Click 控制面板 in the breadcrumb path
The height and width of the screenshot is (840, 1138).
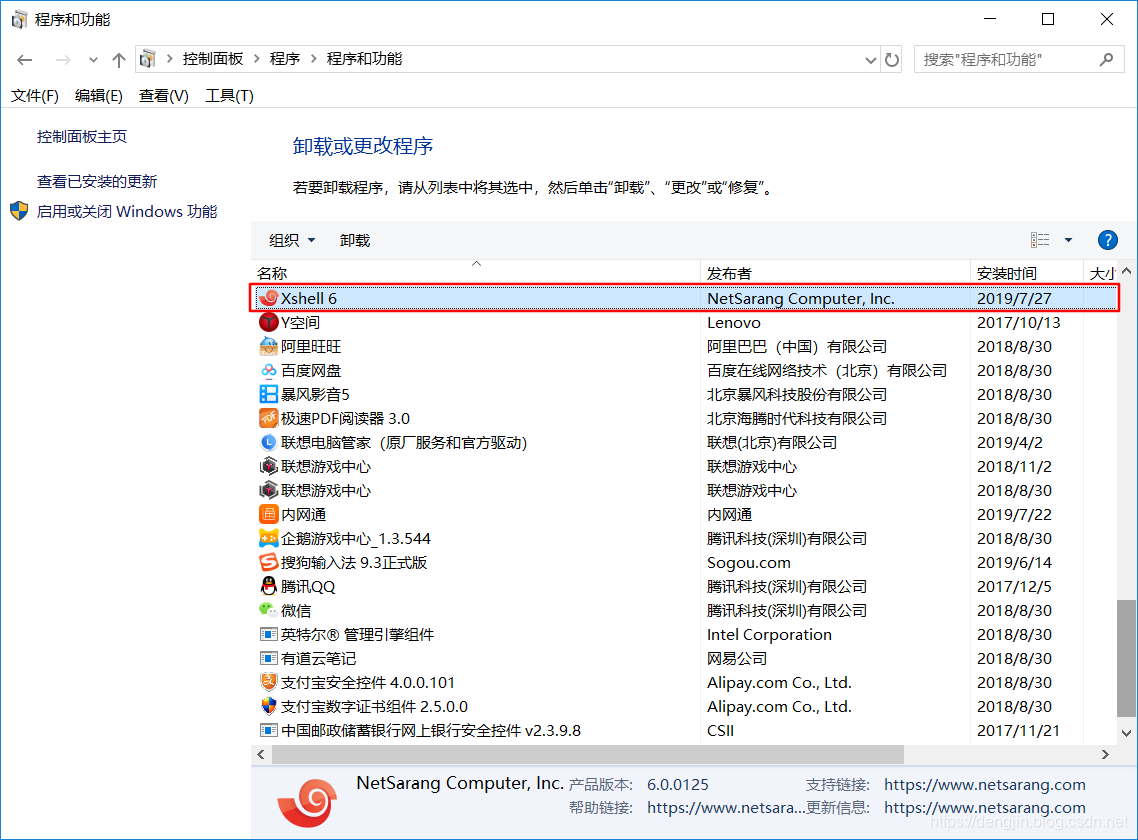[213, 59]
